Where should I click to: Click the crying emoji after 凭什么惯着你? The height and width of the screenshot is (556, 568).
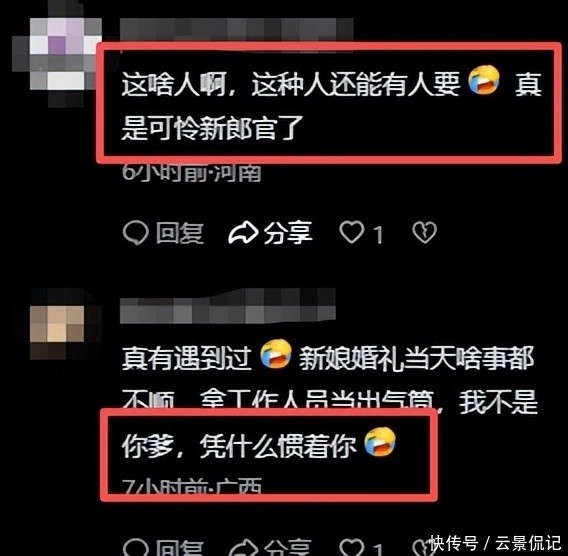[380, 442]
